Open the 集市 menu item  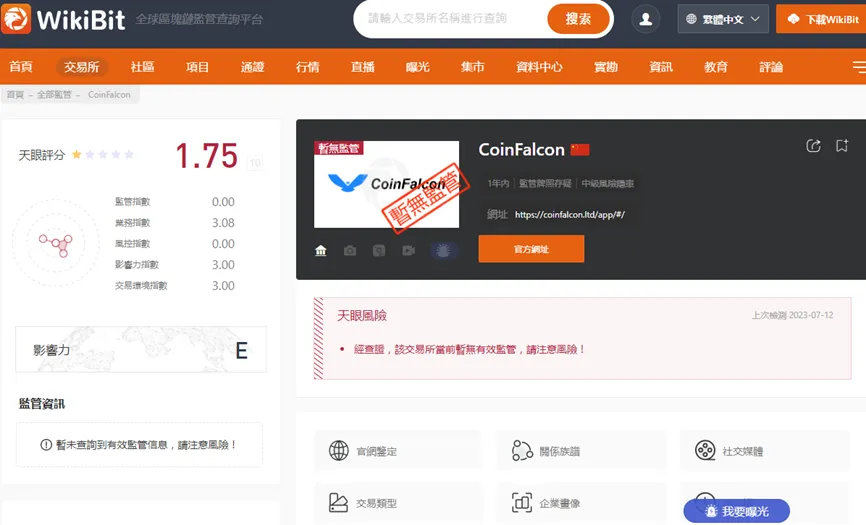[x=473, y=67]
